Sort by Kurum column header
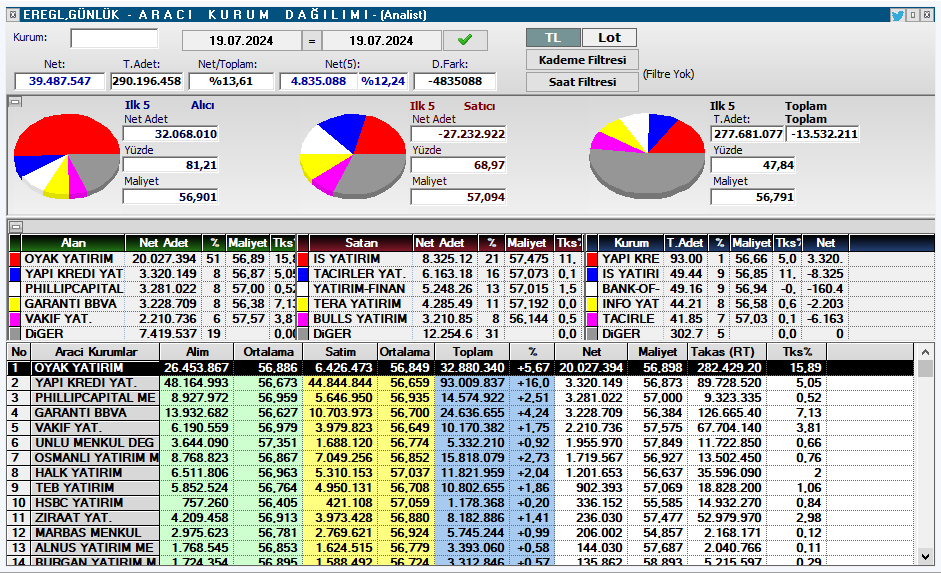The width and height of the screenshot is (941, 573). (631, 243)
